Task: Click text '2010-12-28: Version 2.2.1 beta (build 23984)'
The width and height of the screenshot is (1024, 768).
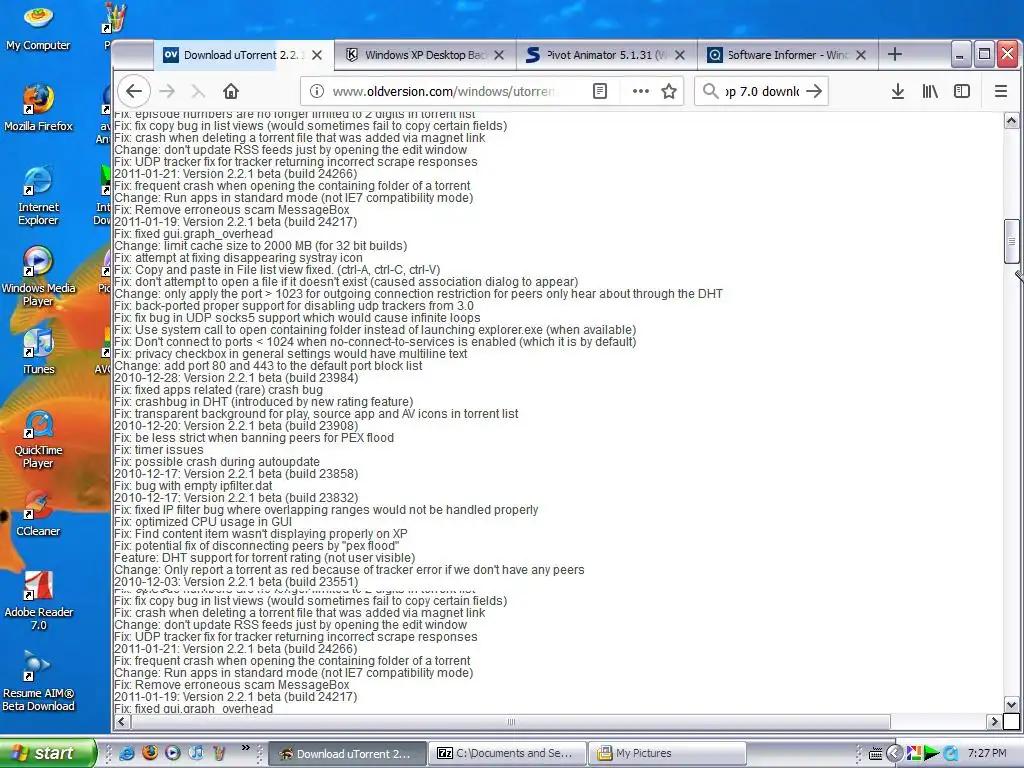Action: coord(236,377)
